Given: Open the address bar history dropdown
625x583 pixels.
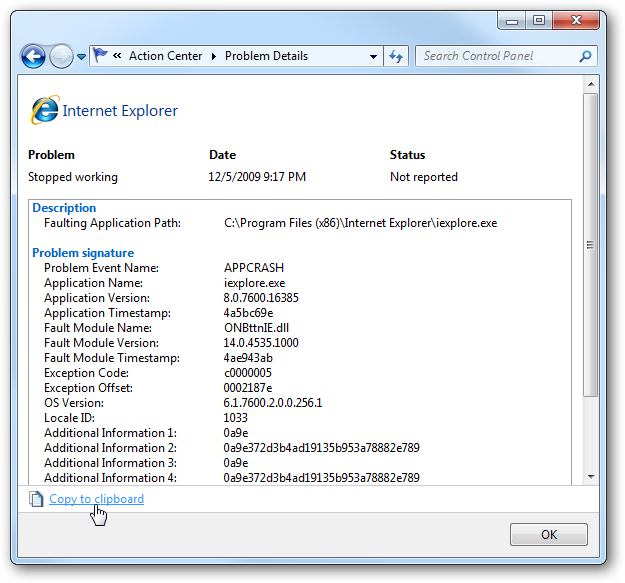Looking at the screenshot, I should click(373, 57).
